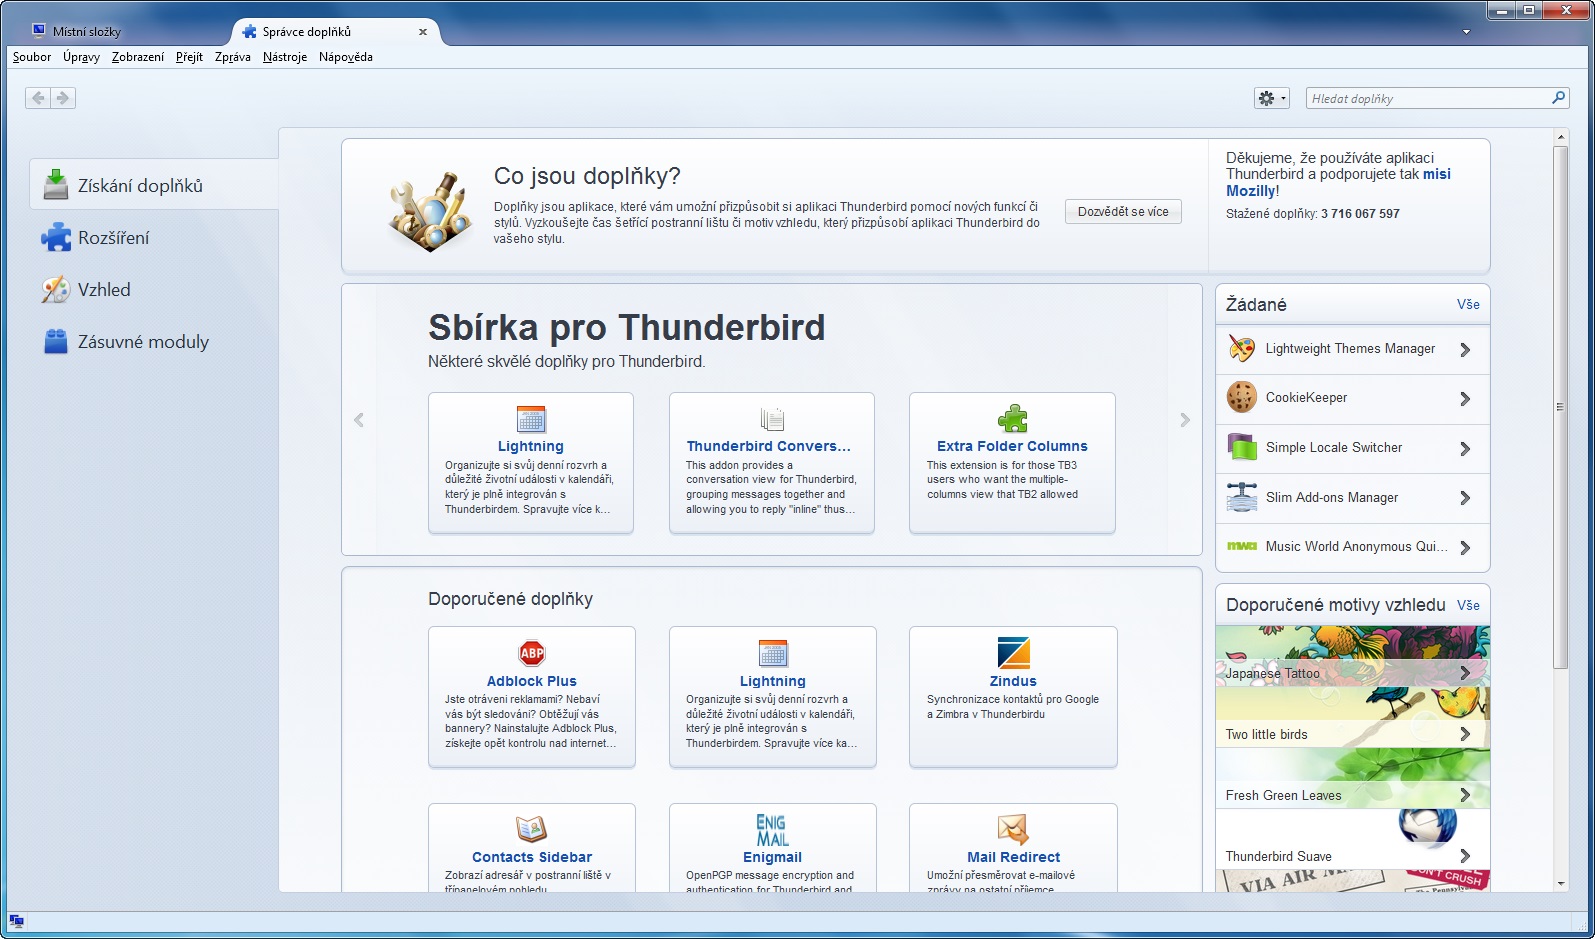
Task: Click the Lightweight Themes Manager icon
Action: [1242, 349]
